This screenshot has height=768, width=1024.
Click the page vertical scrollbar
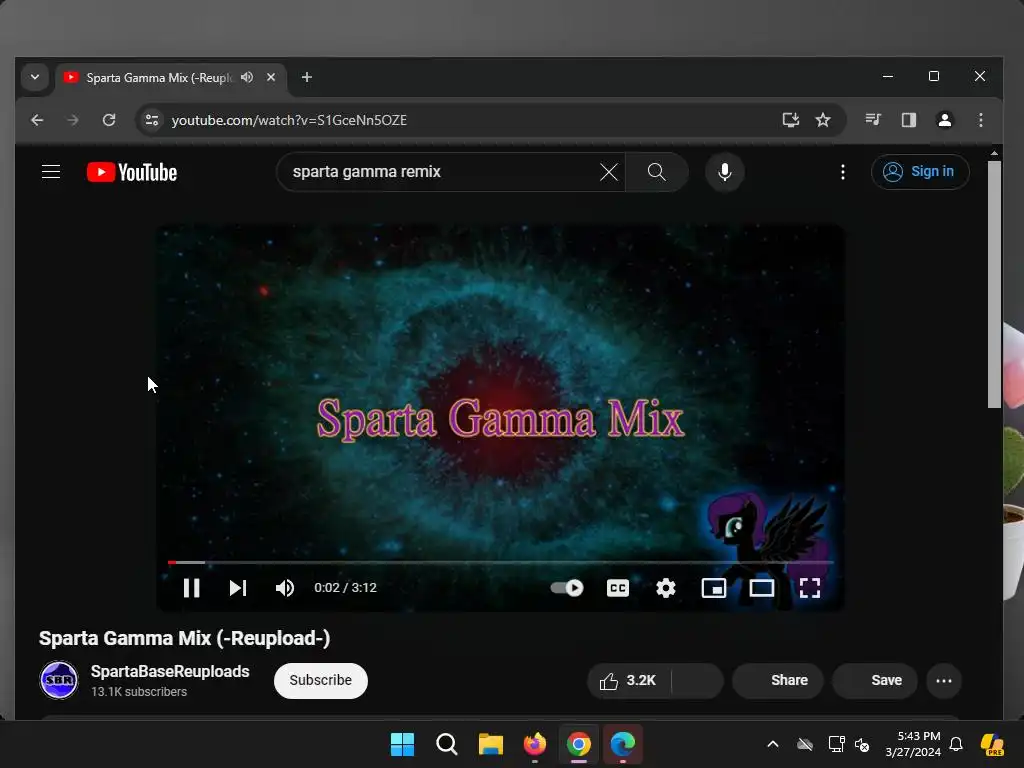click(994, 284)
